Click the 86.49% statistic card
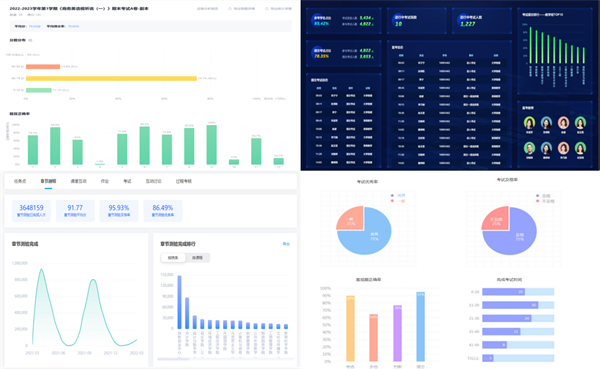 [163, 211]
